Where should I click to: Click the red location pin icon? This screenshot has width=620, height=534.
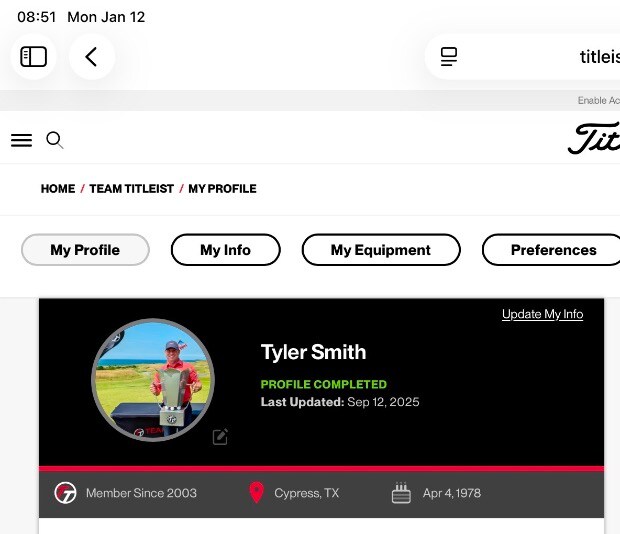pos(256,493)
